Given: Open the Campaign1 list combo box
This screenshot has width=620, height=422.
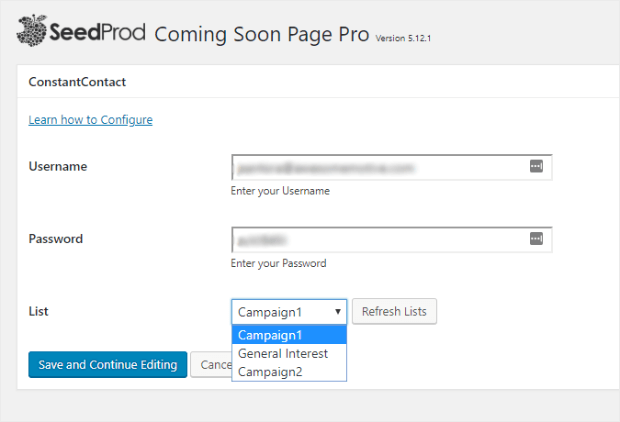Looking at the screenshot, I should pos(289,312).
